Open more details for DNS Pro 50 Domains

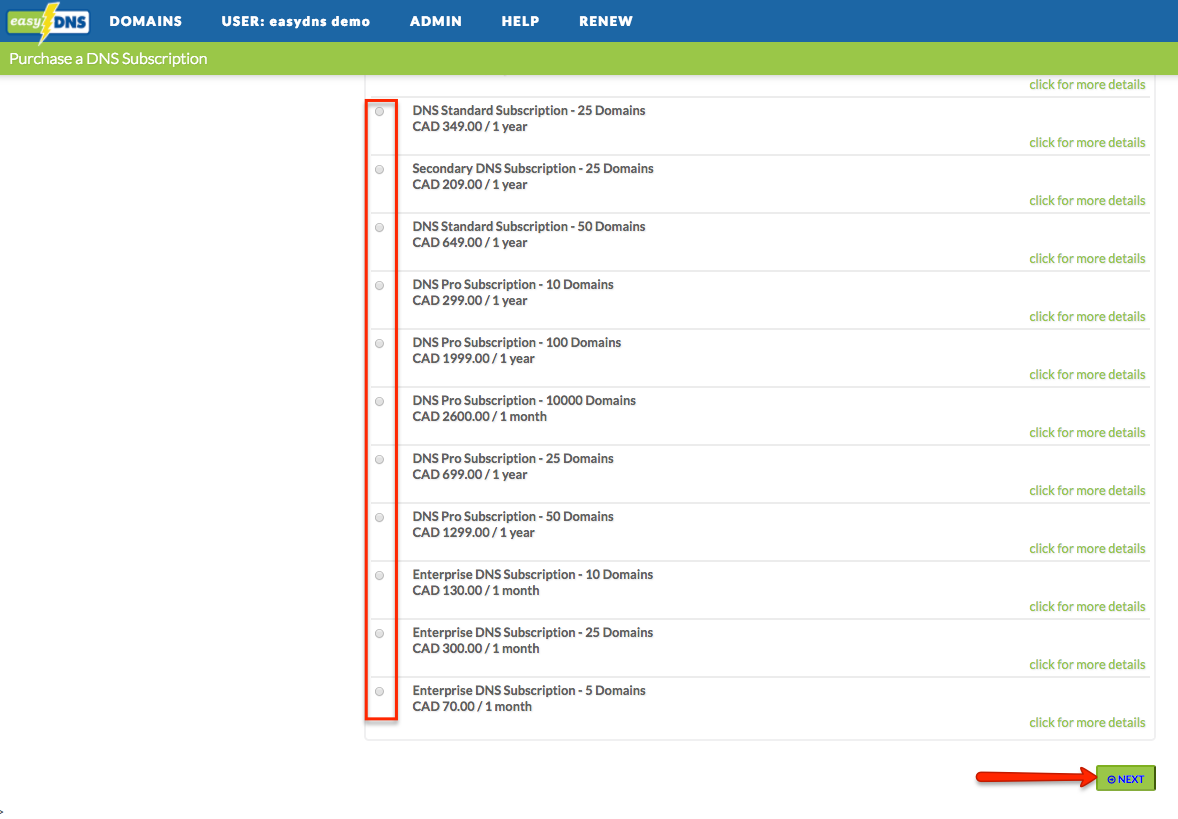(1087, 549)
